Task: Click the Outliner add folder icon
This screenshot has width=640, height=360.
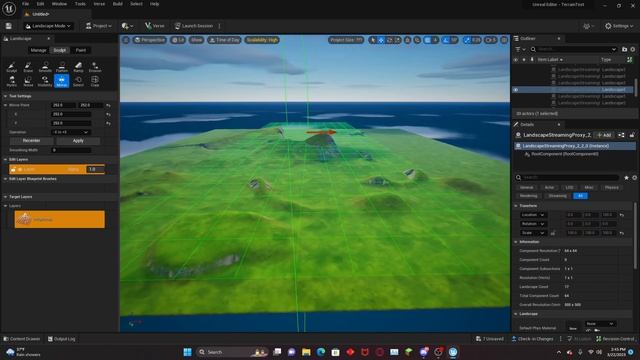Action: click(x=624, y=49)
